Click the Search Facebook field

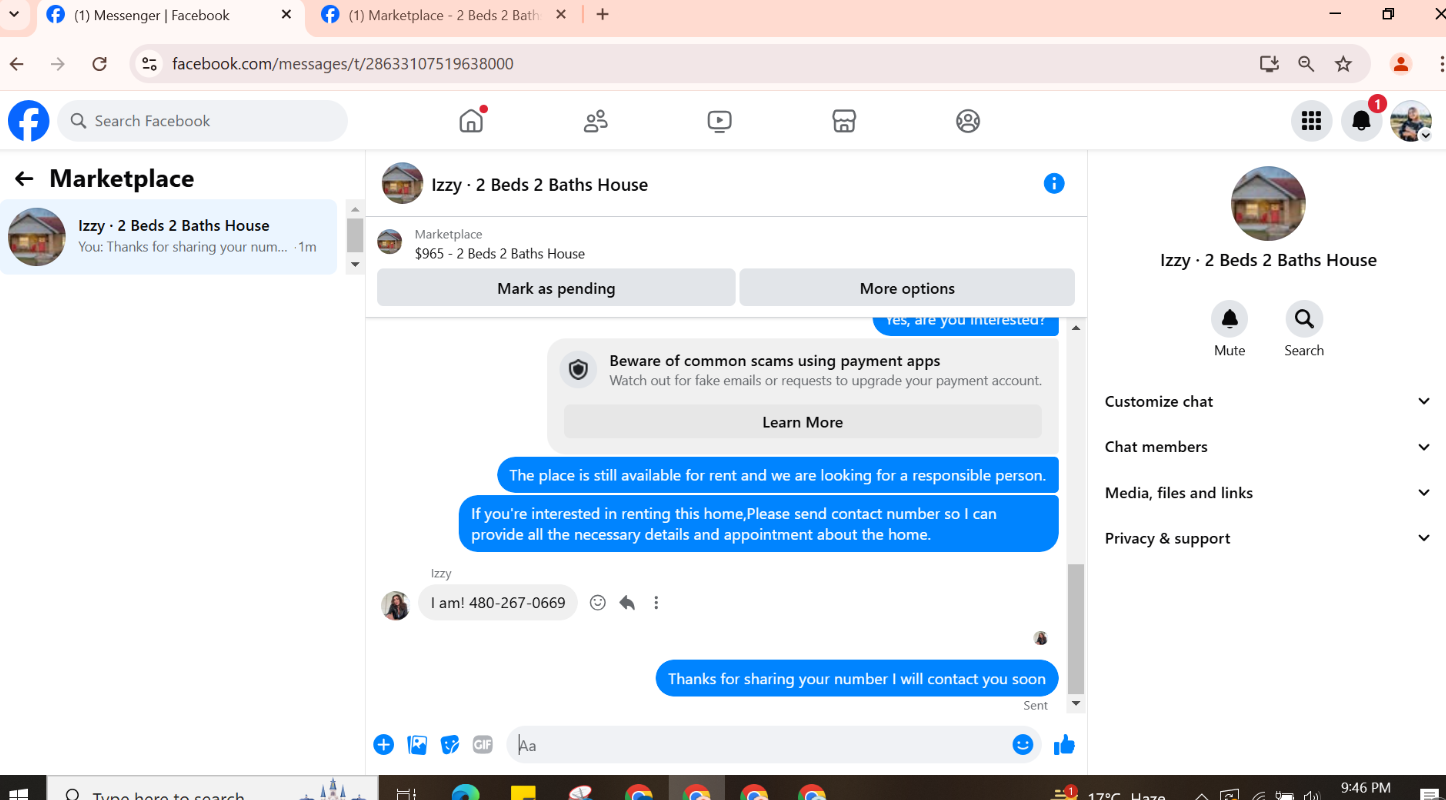pyautogui.click(x=202, y=121)
